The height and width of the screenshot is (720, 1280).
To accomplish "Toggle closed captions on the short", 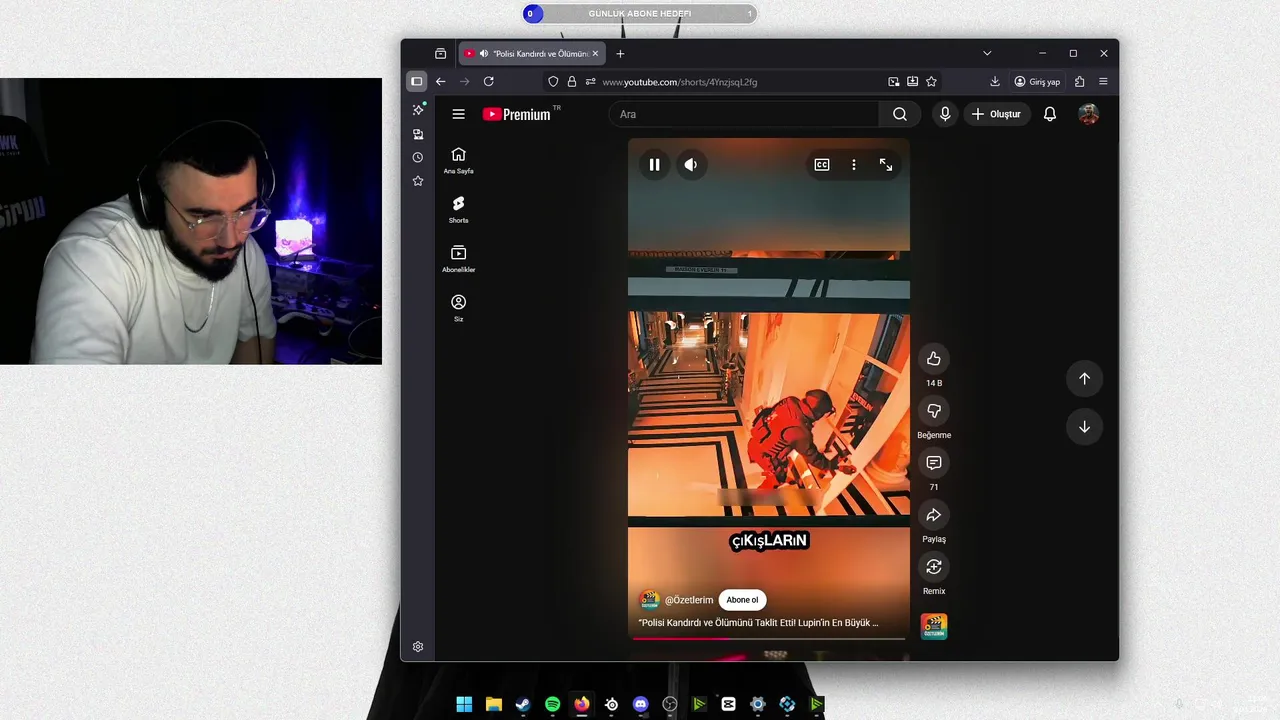I will pyautogui.click(x=822, y=165).
